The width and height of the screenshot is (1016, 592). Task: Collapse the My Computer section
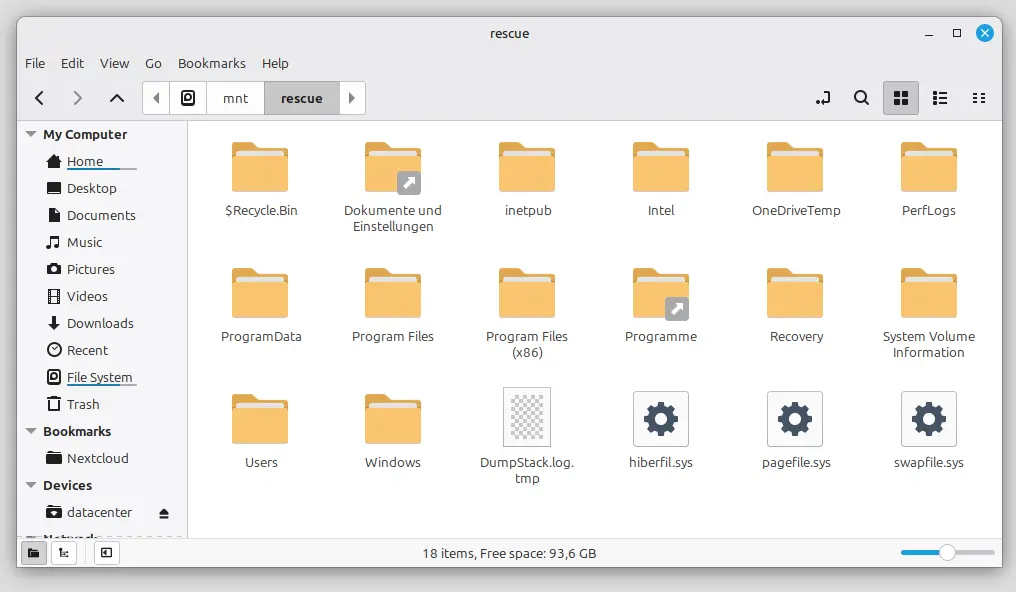pos(31,135)
